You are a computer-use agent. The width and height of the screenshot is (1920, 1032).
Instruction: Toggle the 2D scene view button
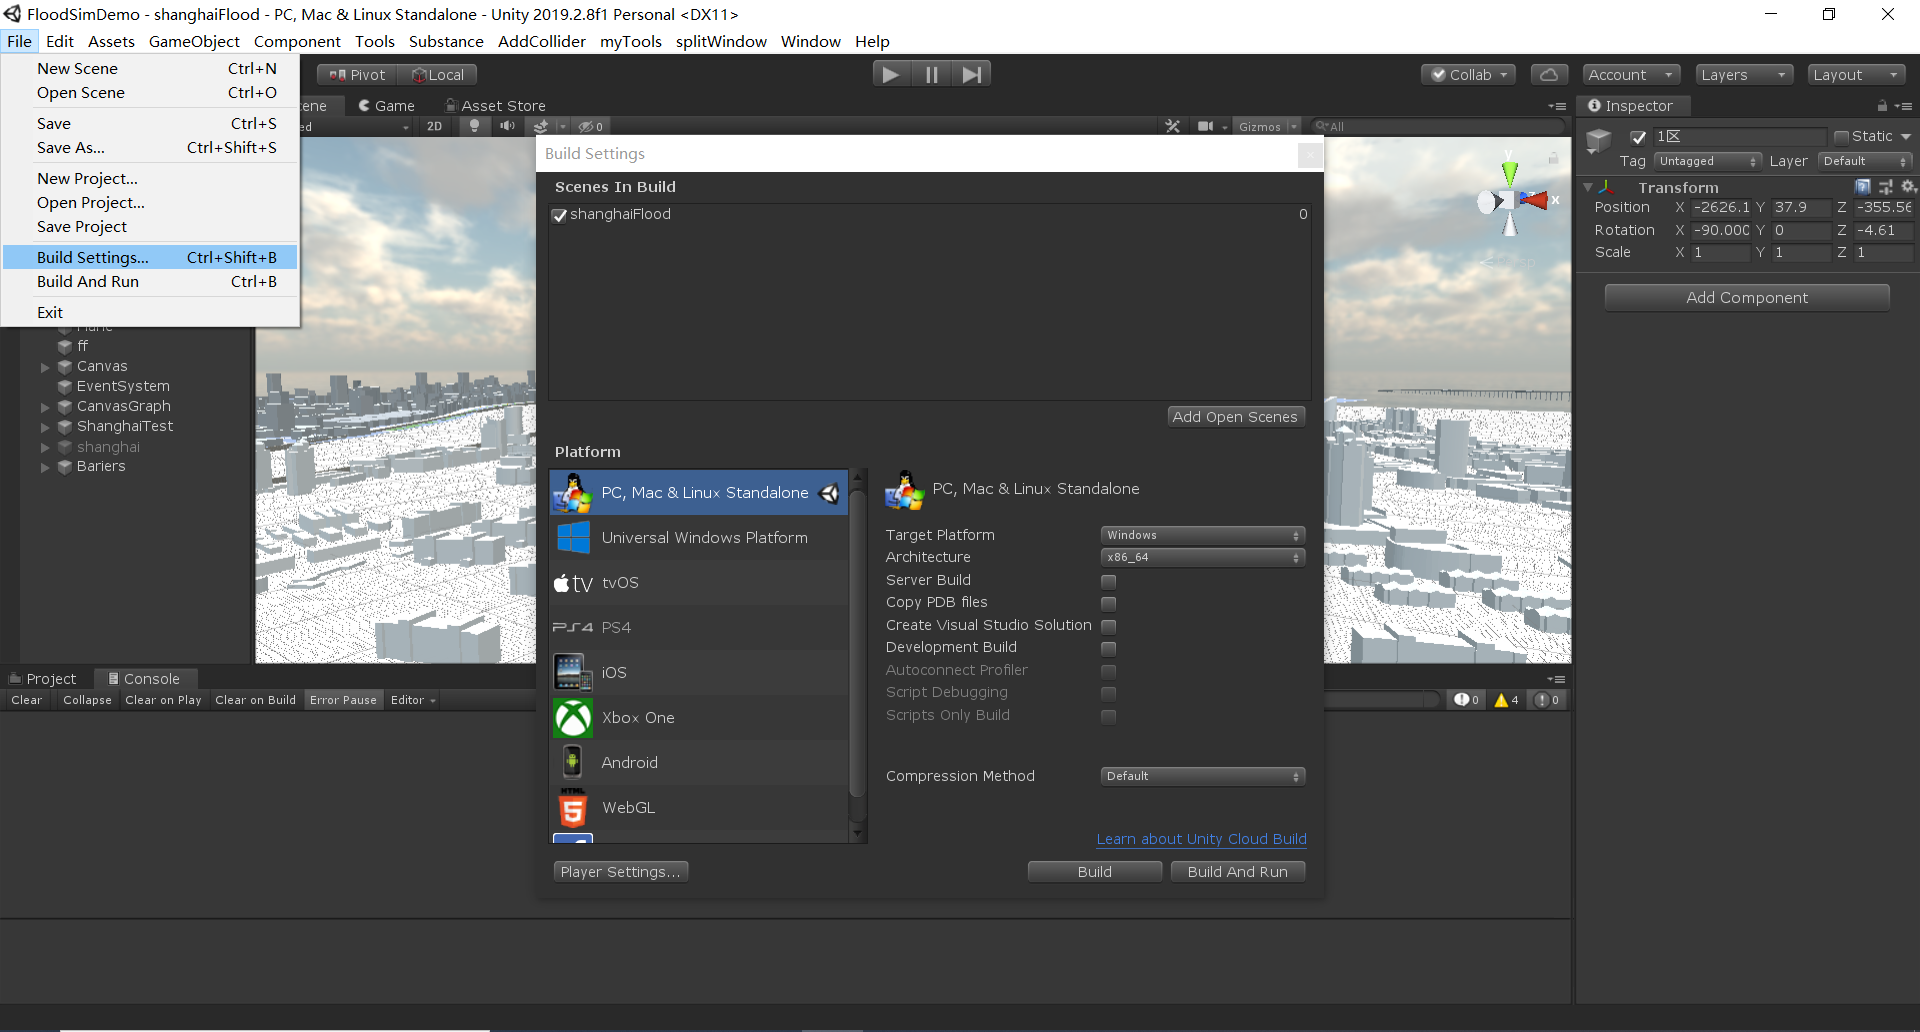point(434,126)
